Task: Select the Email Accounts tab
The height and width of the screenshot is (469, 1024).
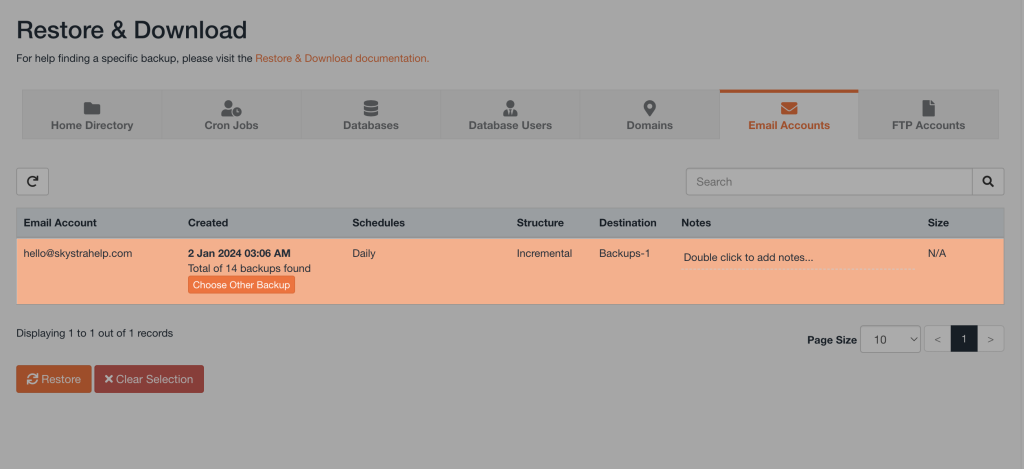Action: [x=789, y=115]
